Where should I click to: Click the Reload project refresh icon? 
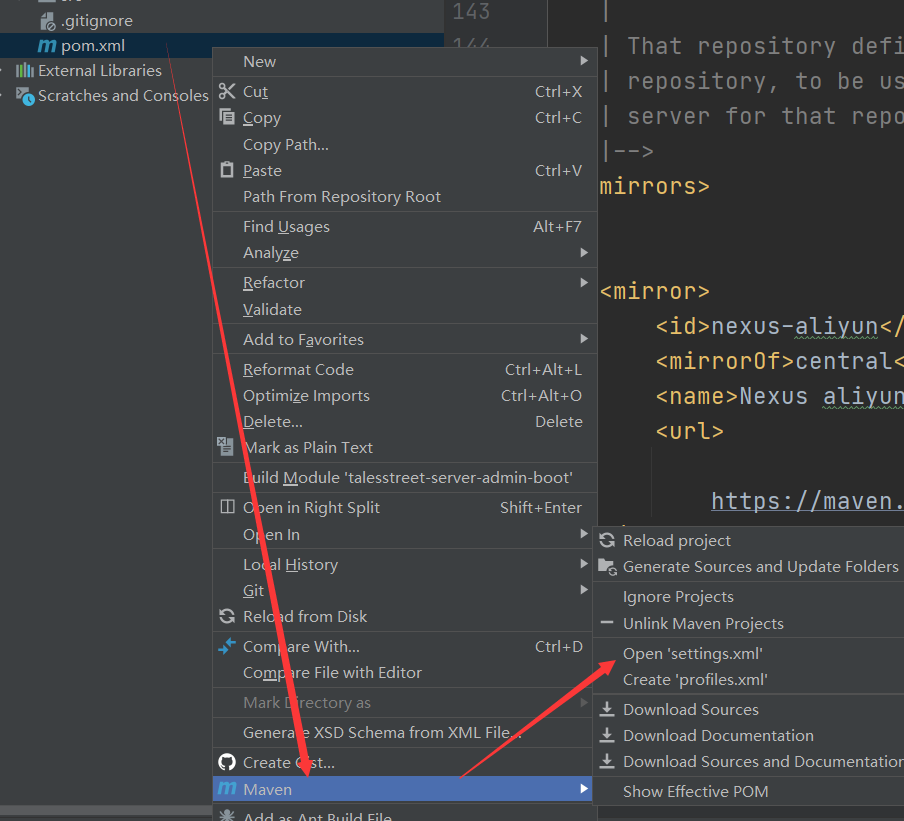[x=607, y=540]
